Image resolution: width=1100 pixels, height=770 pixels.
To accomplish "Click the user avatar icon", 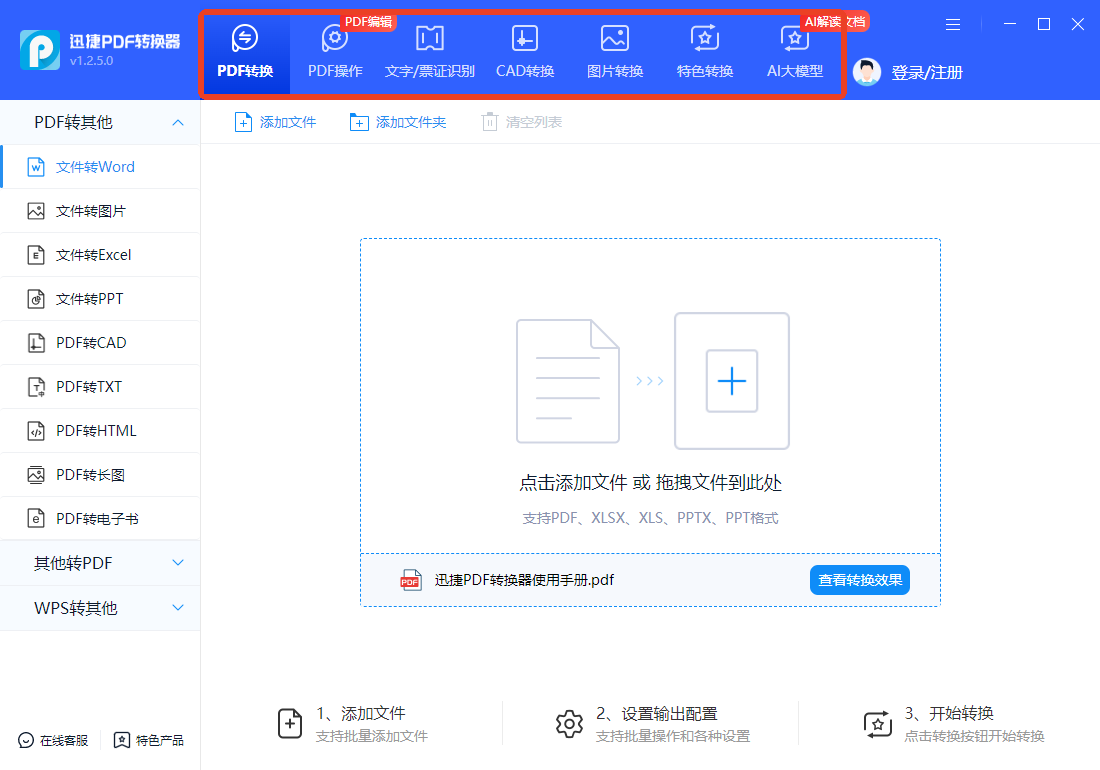I will tap(867, 72).
